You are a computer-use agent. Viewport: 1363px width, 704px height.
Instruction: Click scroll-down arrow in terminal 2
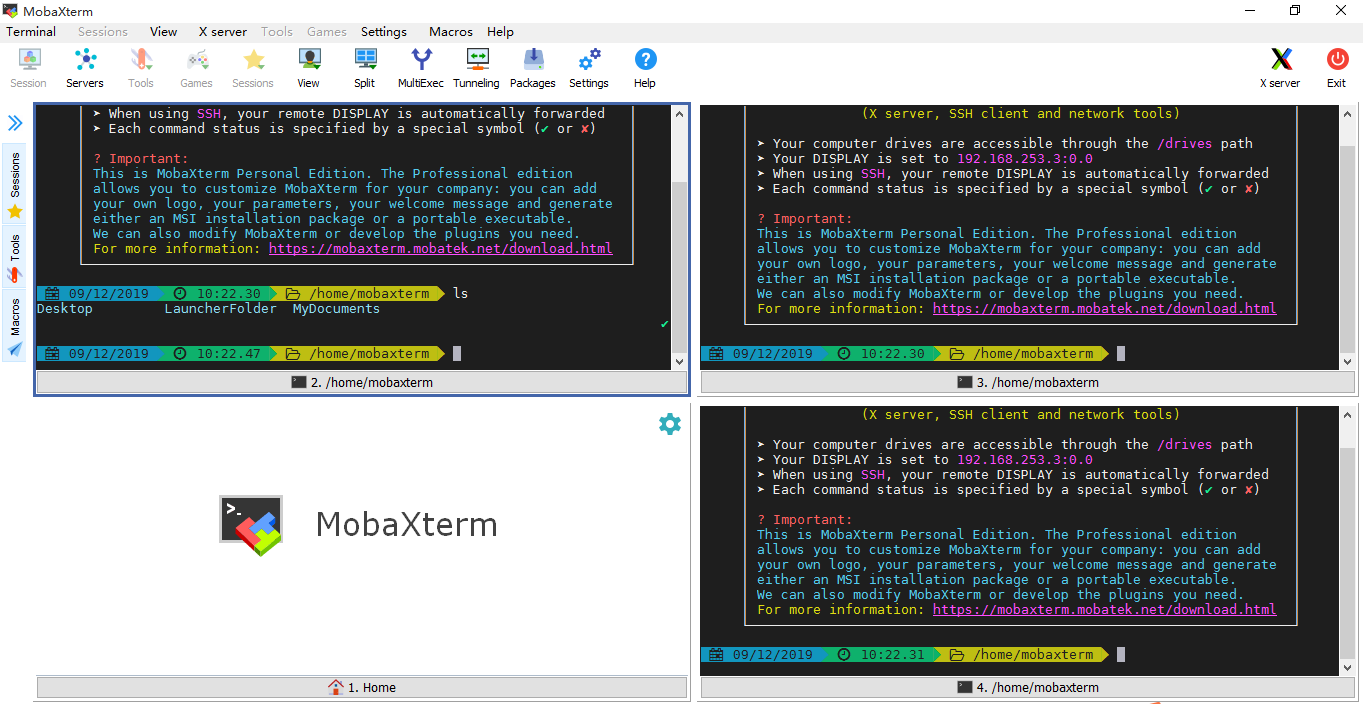(679, 361)
